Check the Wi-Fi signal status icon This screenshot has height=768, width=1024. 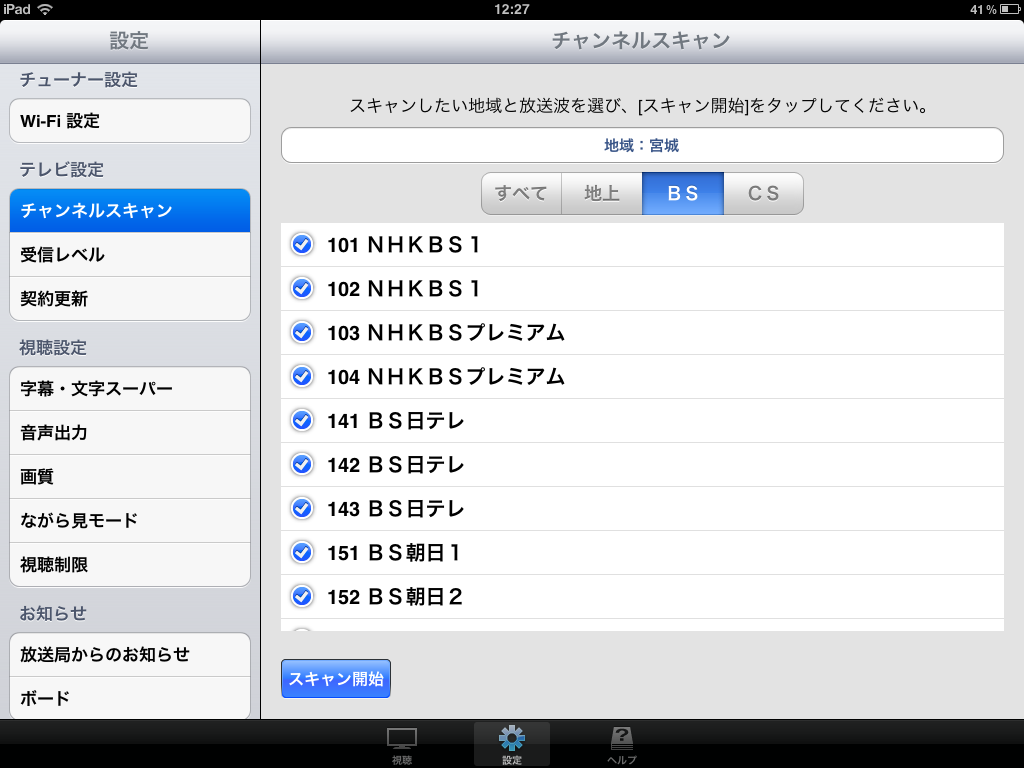tap(45, 9)
